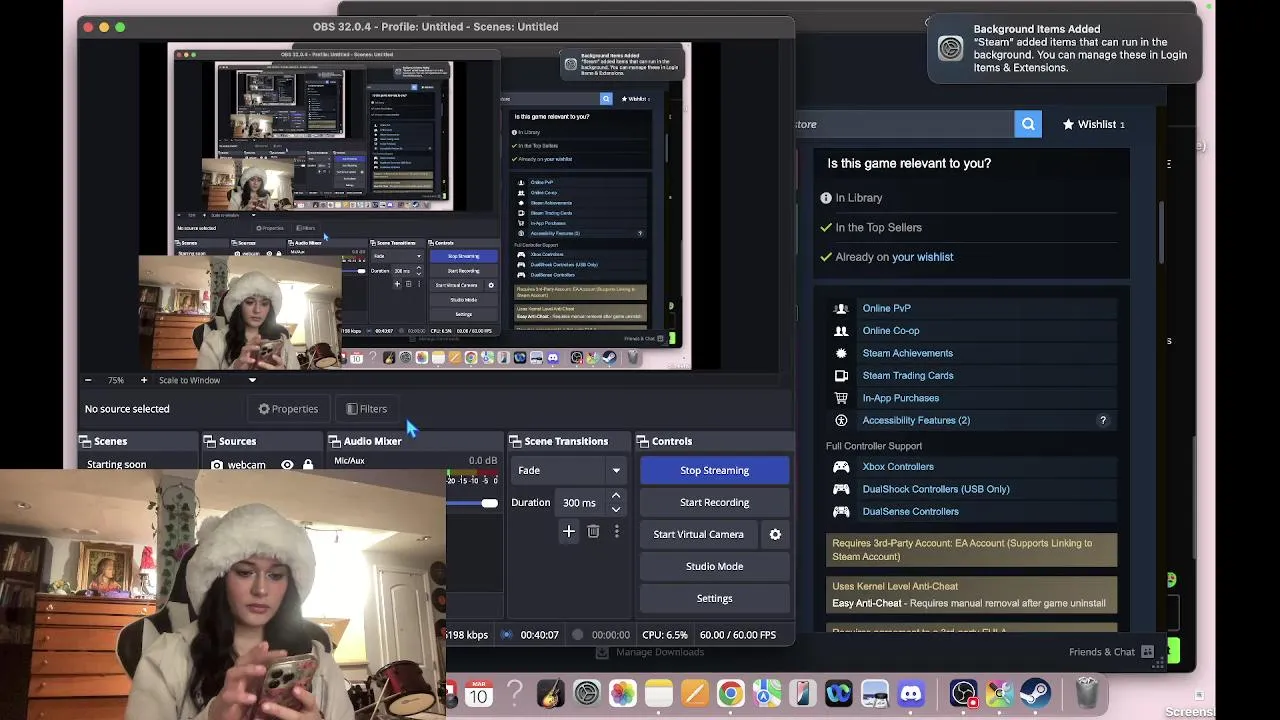Viewport: 1280px width, 720px height.
Task: Add a scene transition with plus icon
Action: [x=569, y=532]
